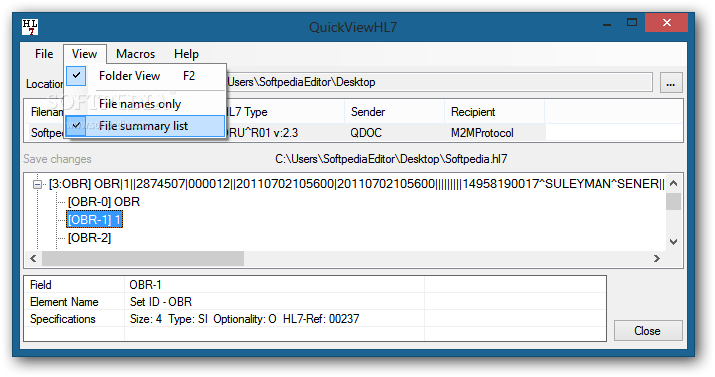
Task: Open the Help menu
Action: 186,54
